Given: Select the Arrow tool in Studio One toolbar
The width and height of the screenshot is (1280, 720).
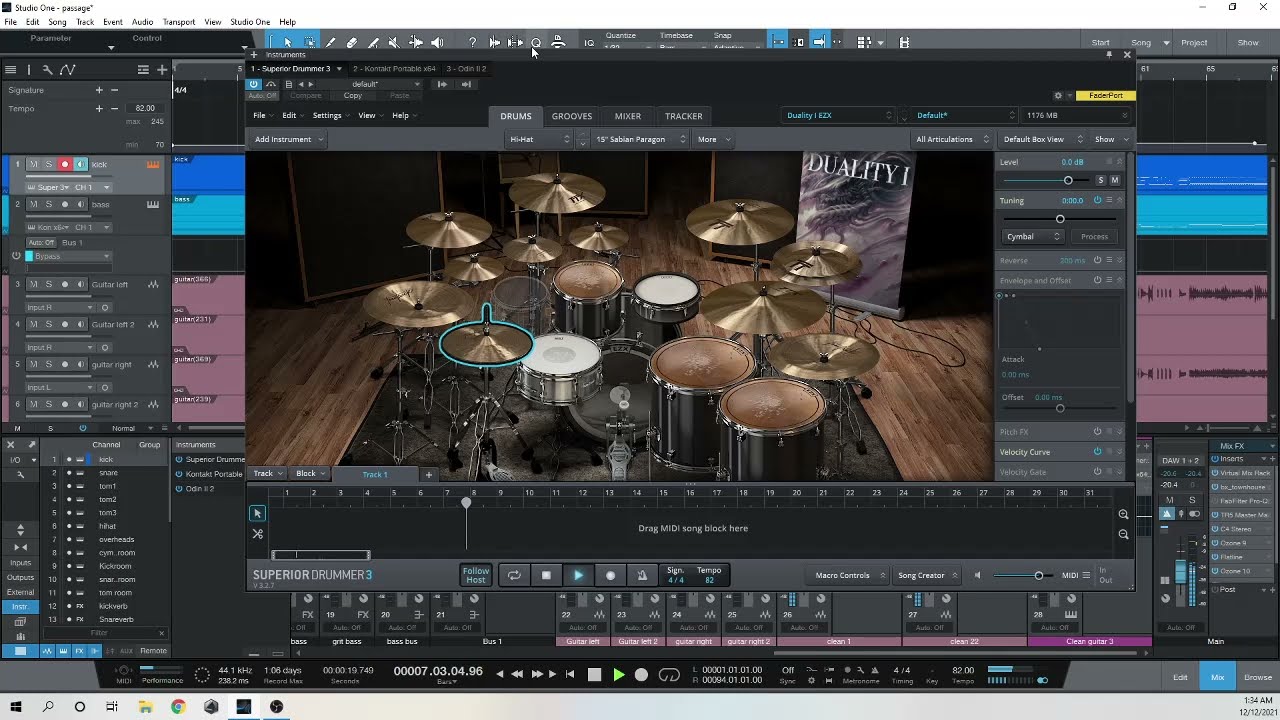Looking at the screenshot, I should coord(287,42).
